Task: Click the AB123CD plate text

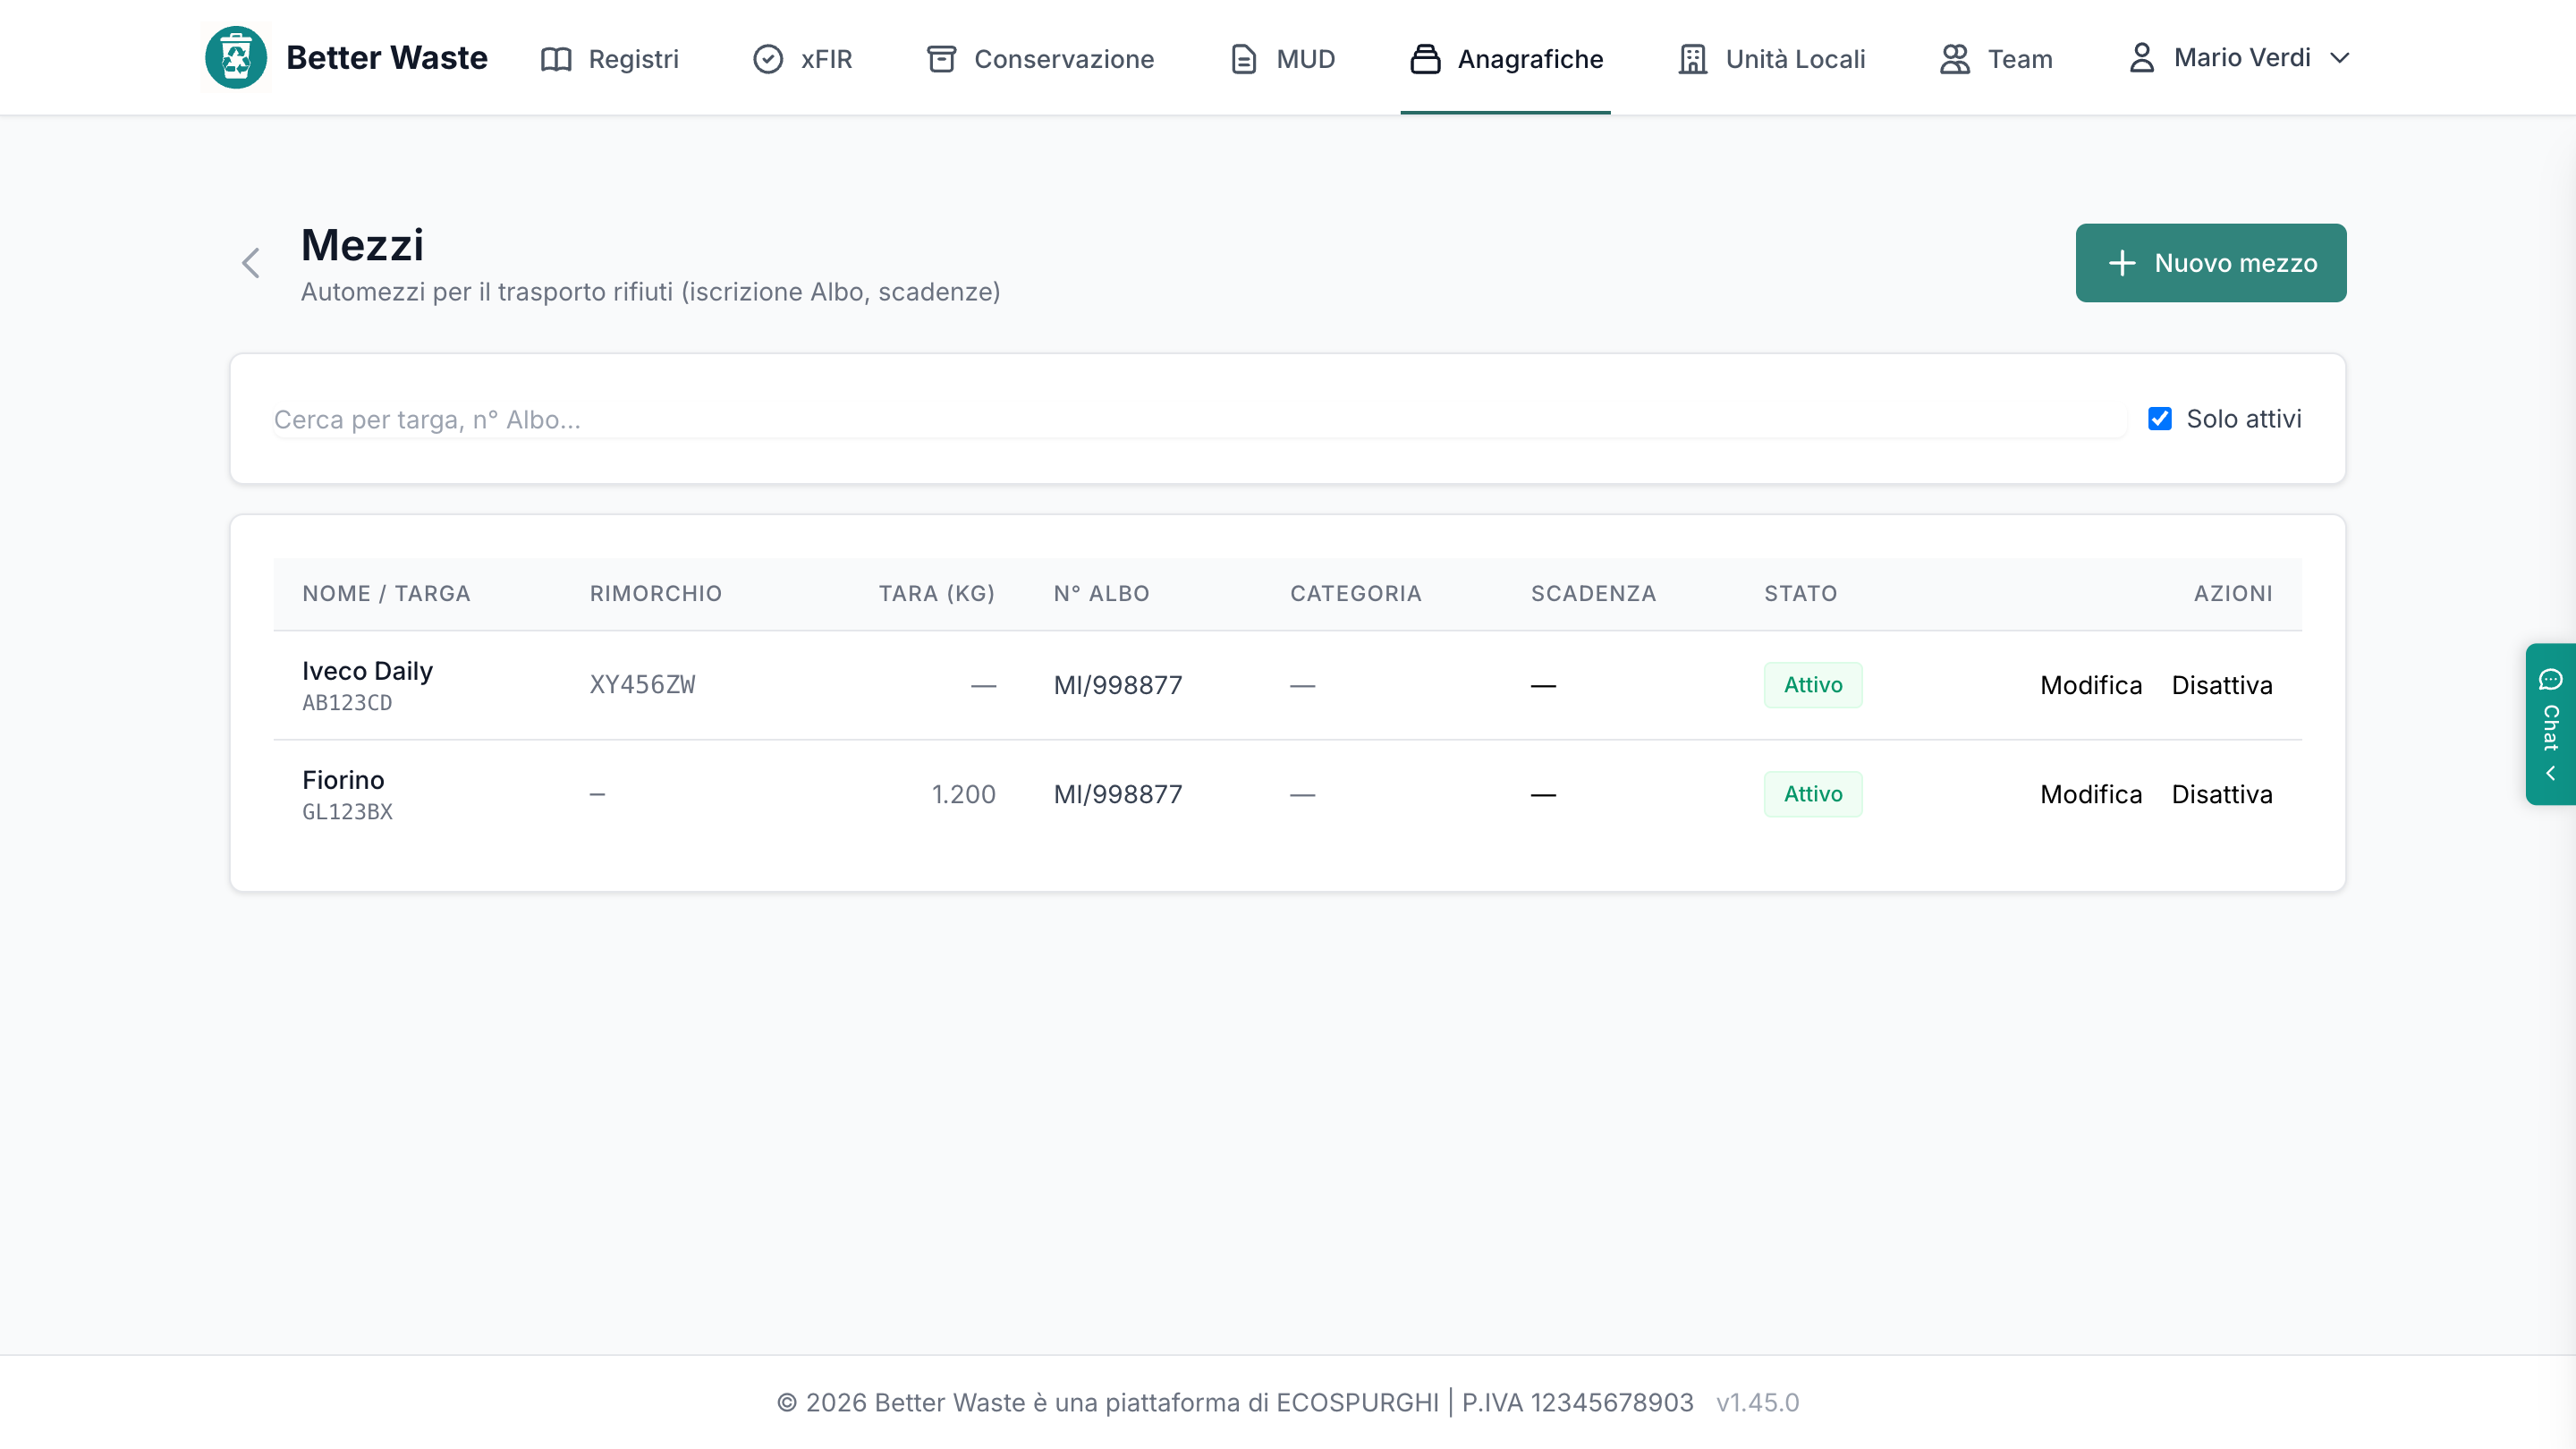Action: coord(347,703)
